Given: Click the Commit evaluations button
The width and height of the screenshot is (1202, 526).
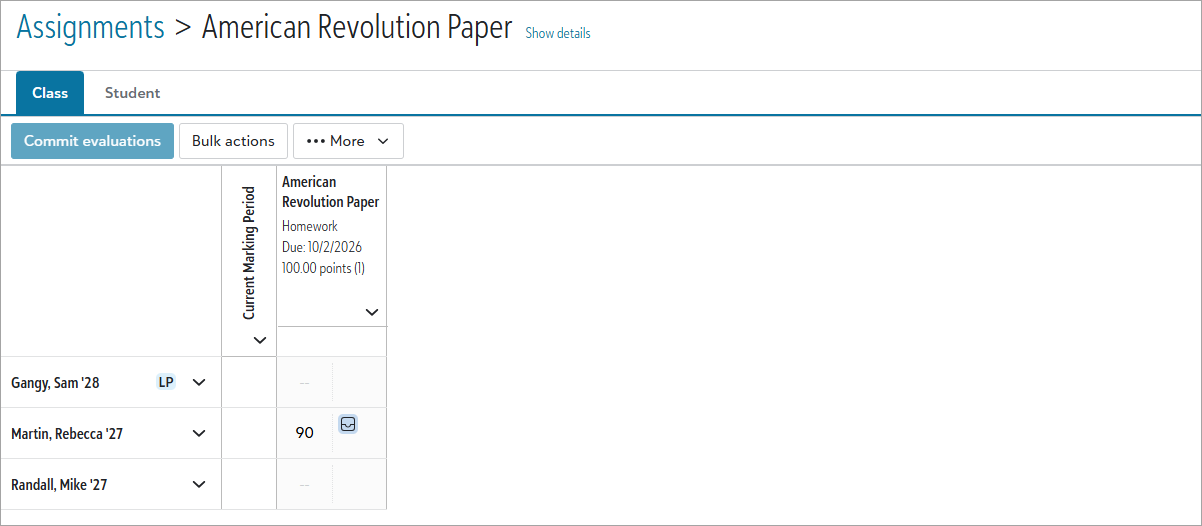Looking at the screenshot, I should pos(92,141).
